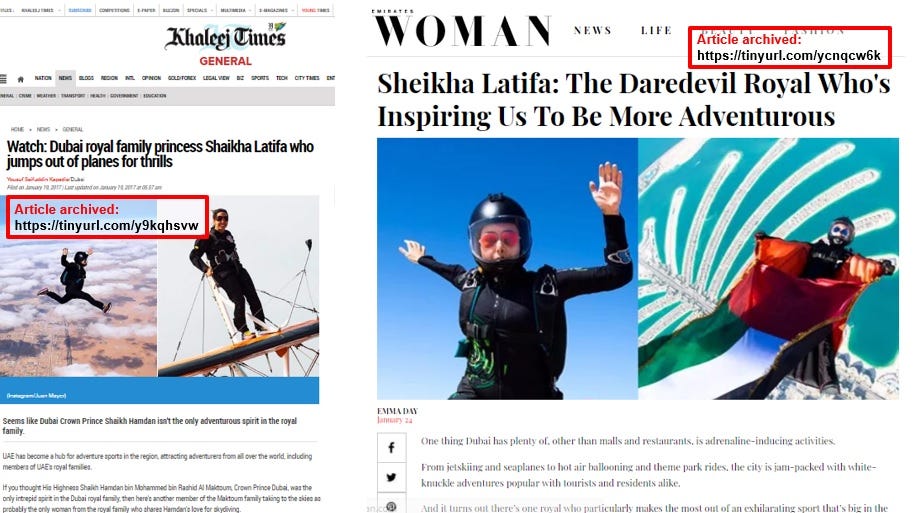Screen dimensions: 917x513
Task: Share article via Pinterest icon
Action: tap(391, 504)
